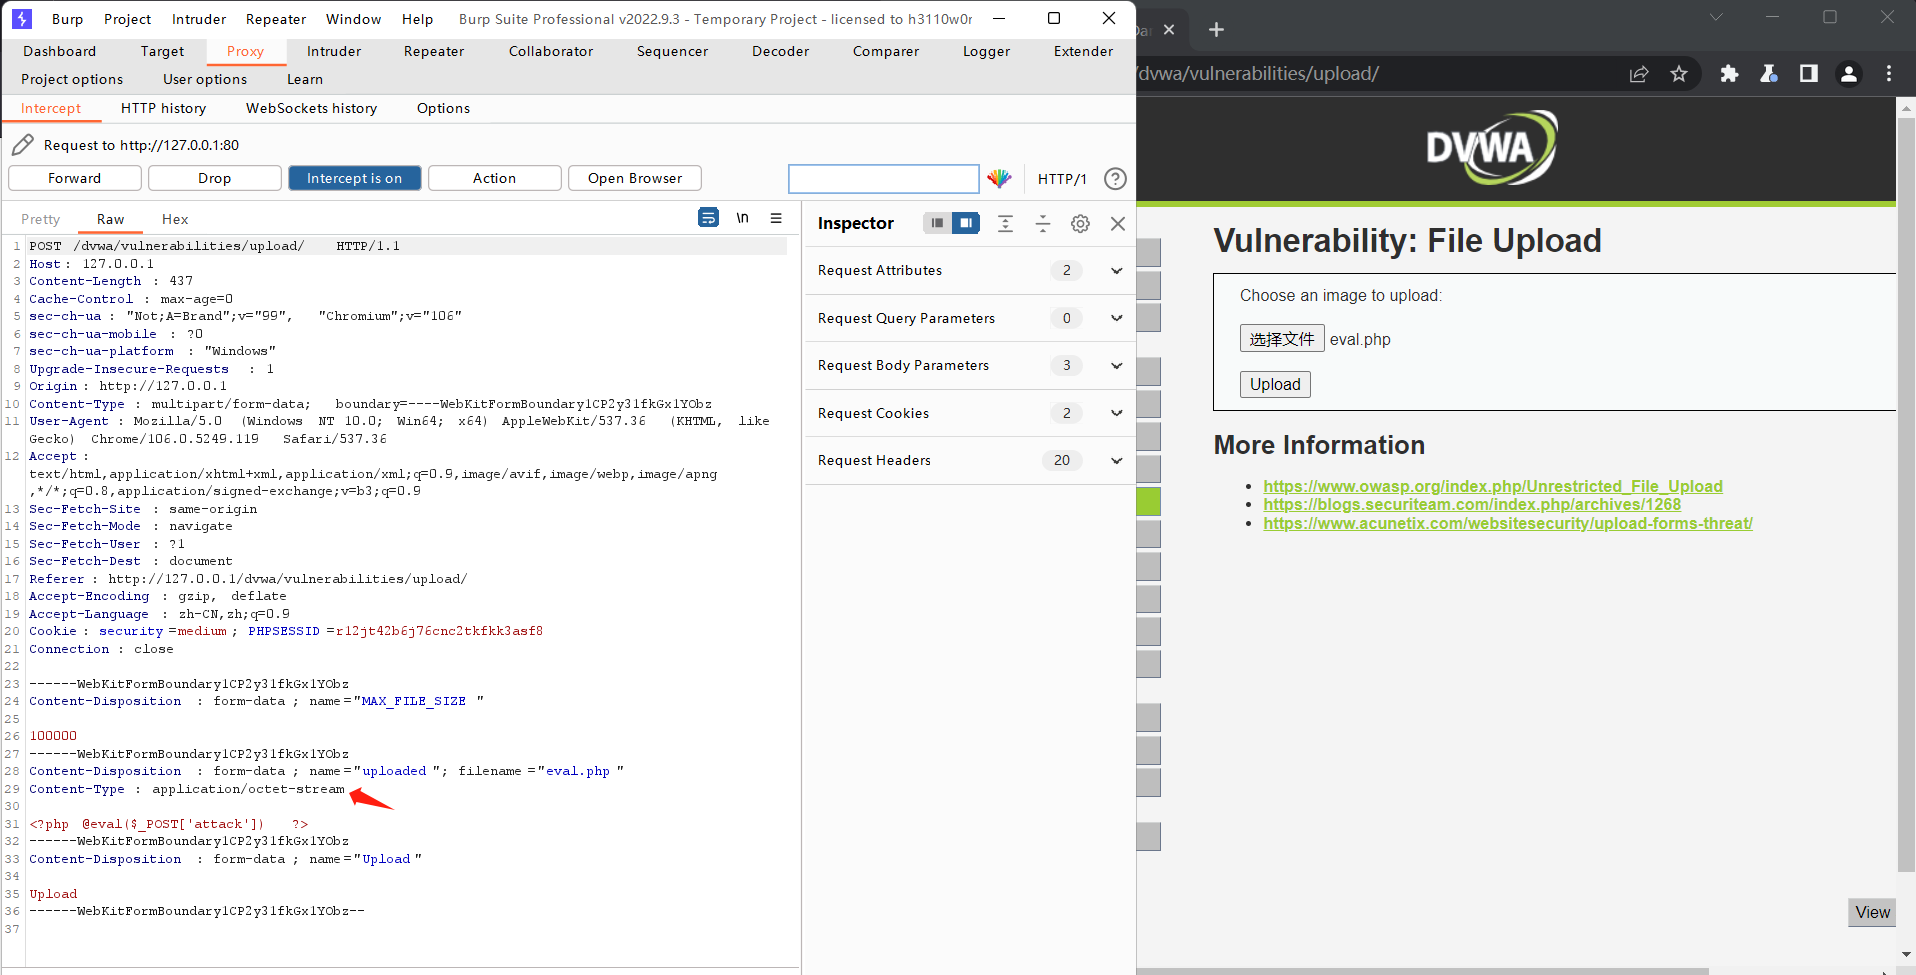
Task: Toggle show non-printable \n characters
Action: (743, 218)
